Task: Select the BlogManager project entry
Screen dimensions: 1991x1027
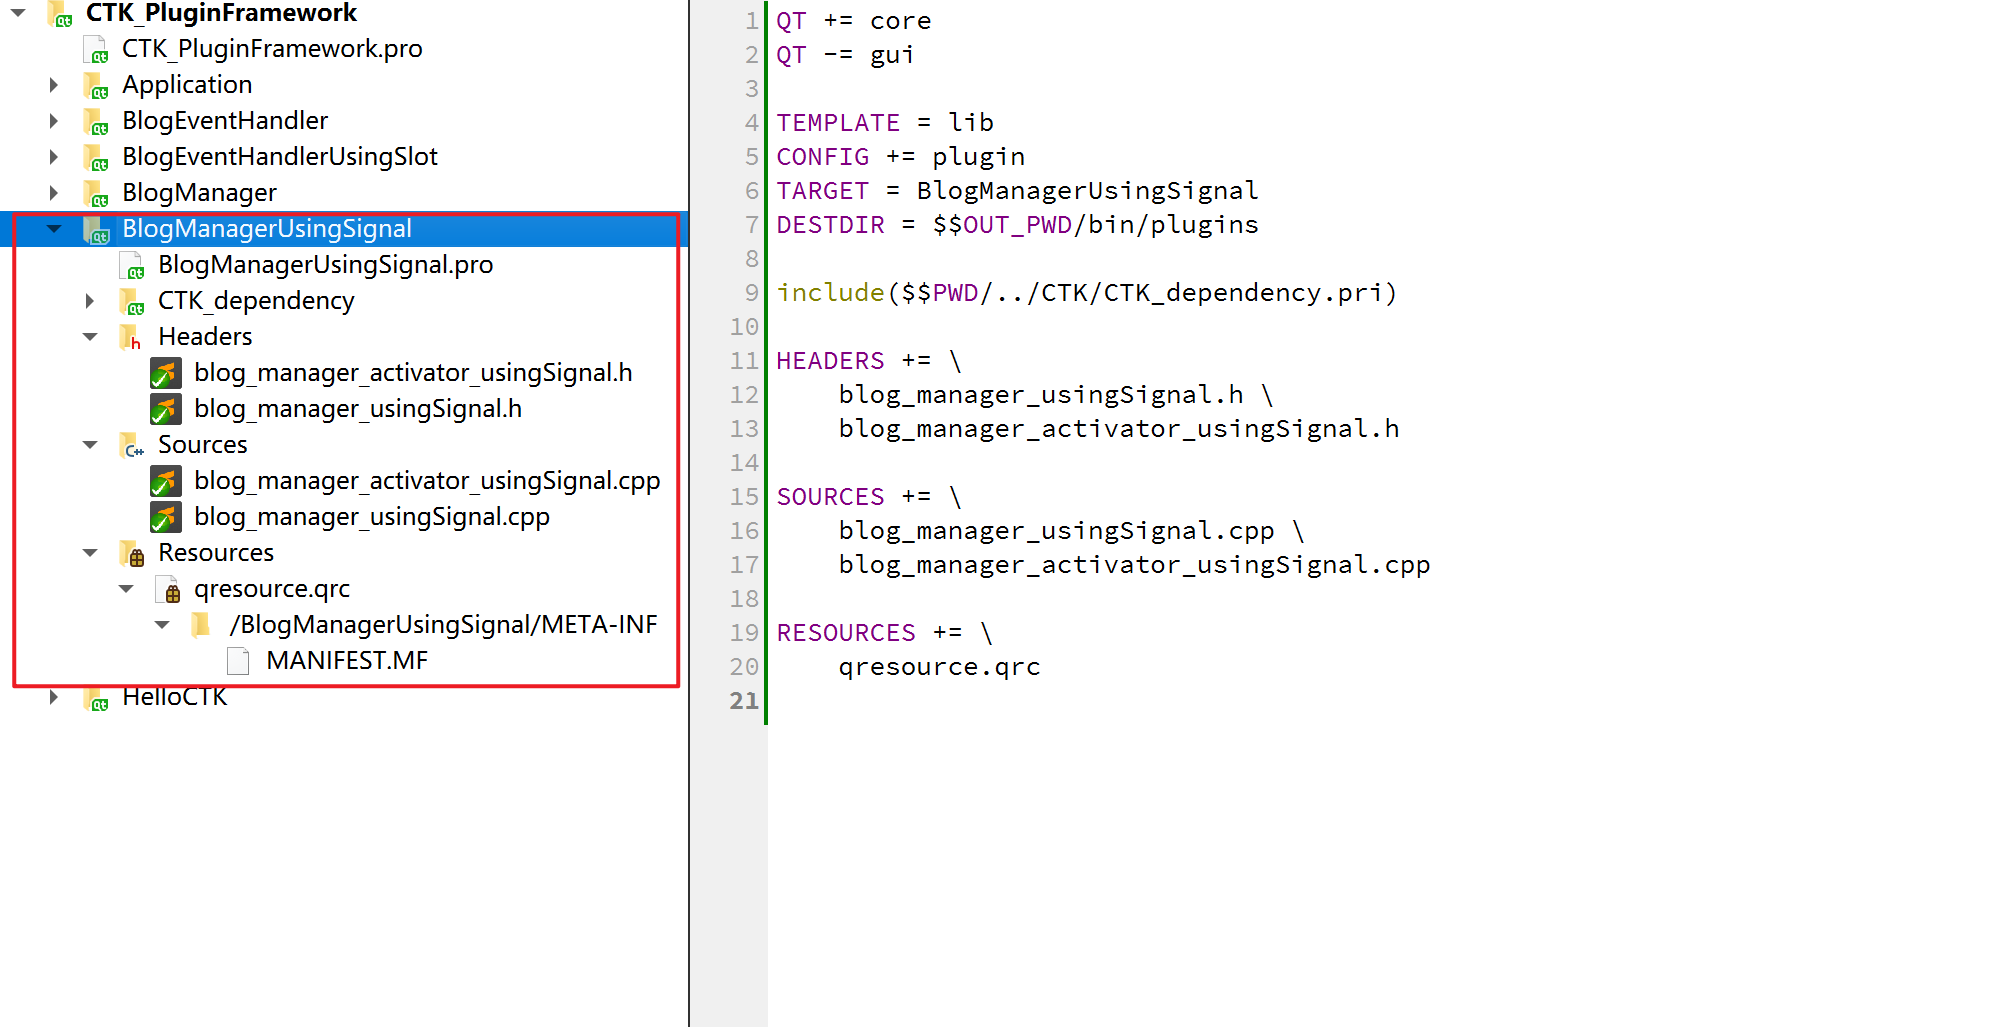Action: 199,193
